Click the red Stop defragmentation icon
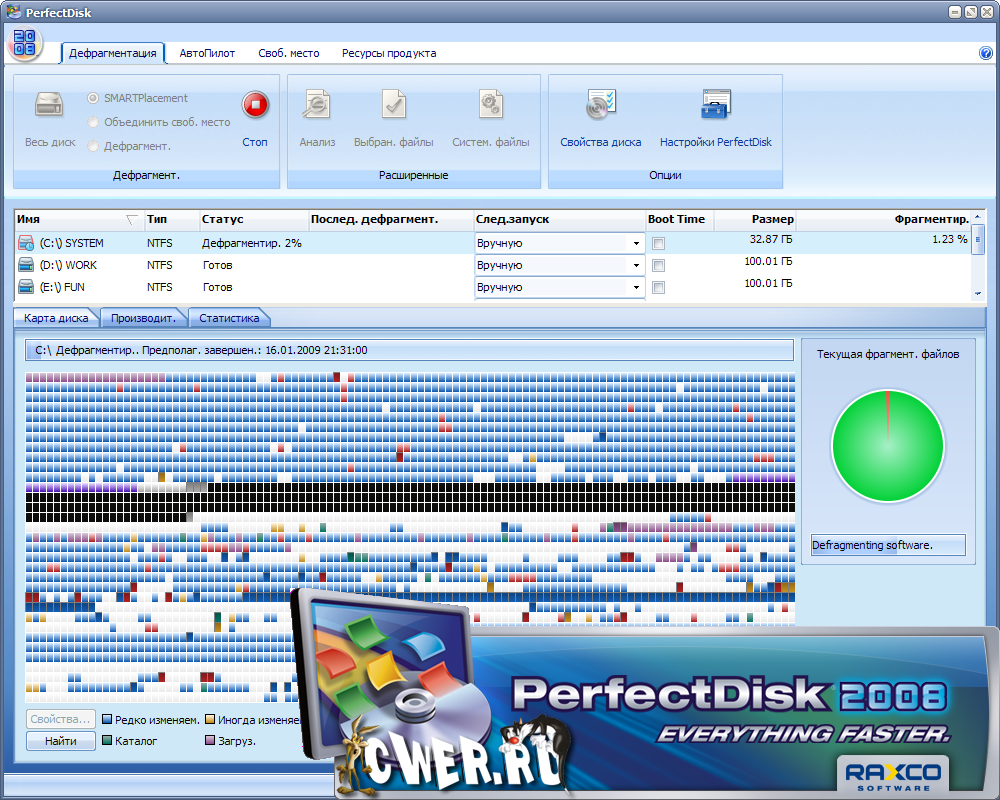The height and width of the screenshot is (800, 1000). pos(256,104)
